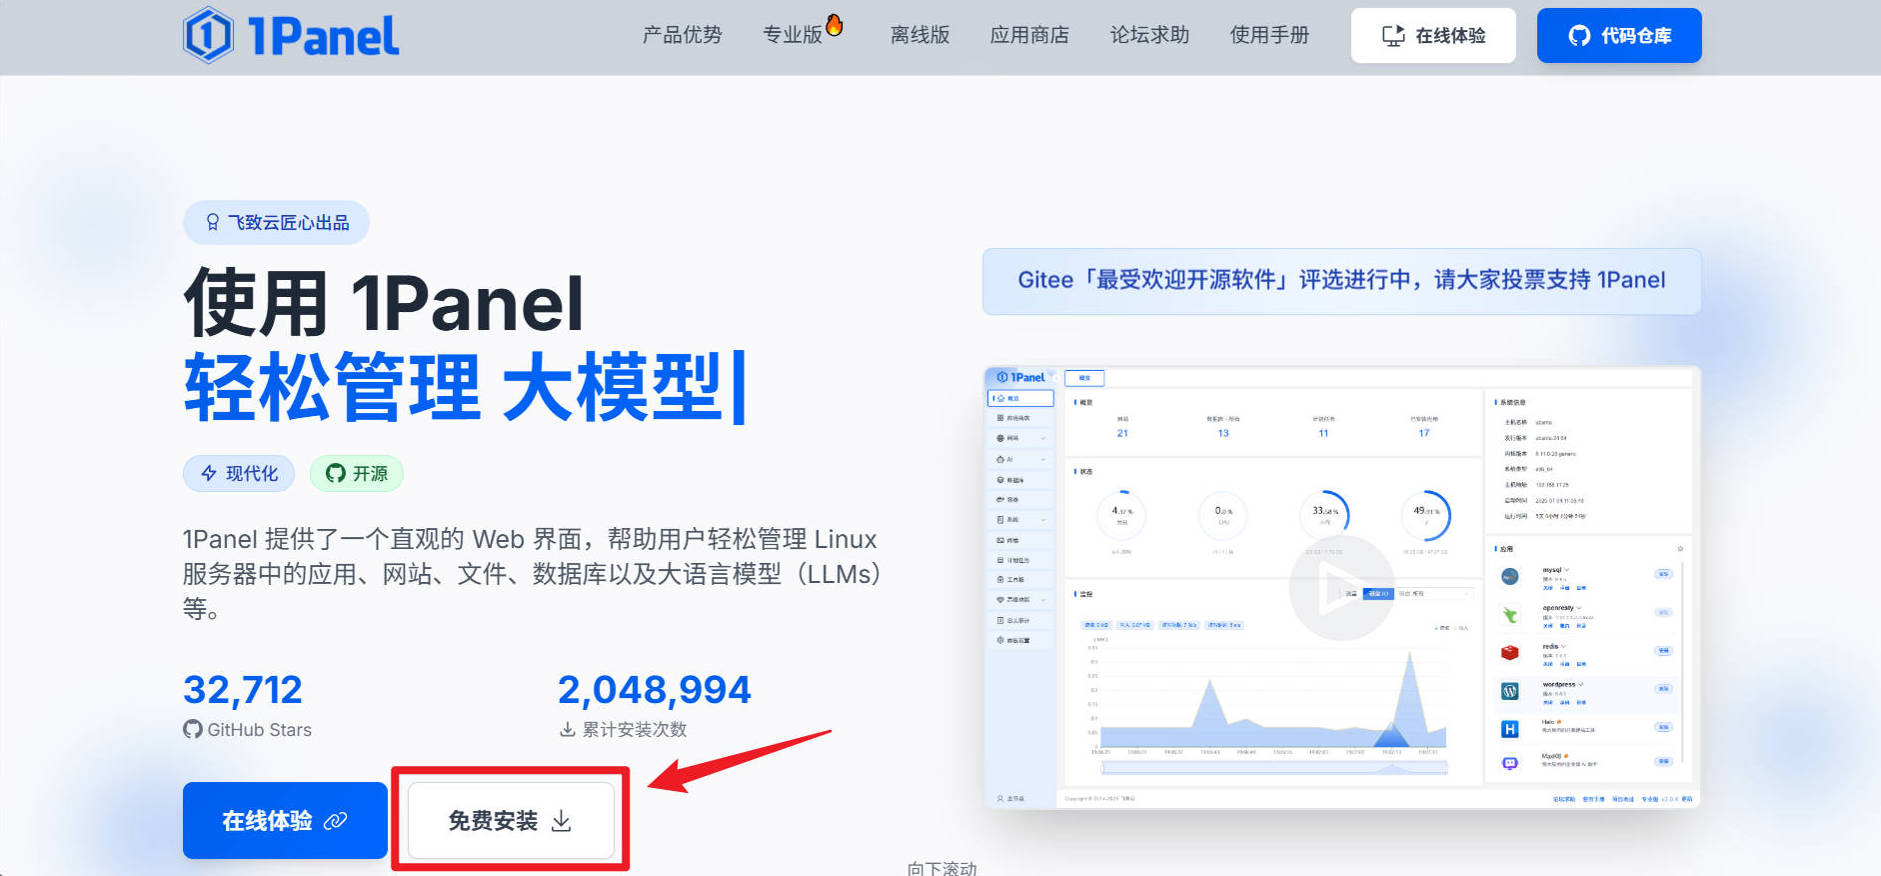Select the 现代化 tag

pyautogui.click(x=239, y=473)
